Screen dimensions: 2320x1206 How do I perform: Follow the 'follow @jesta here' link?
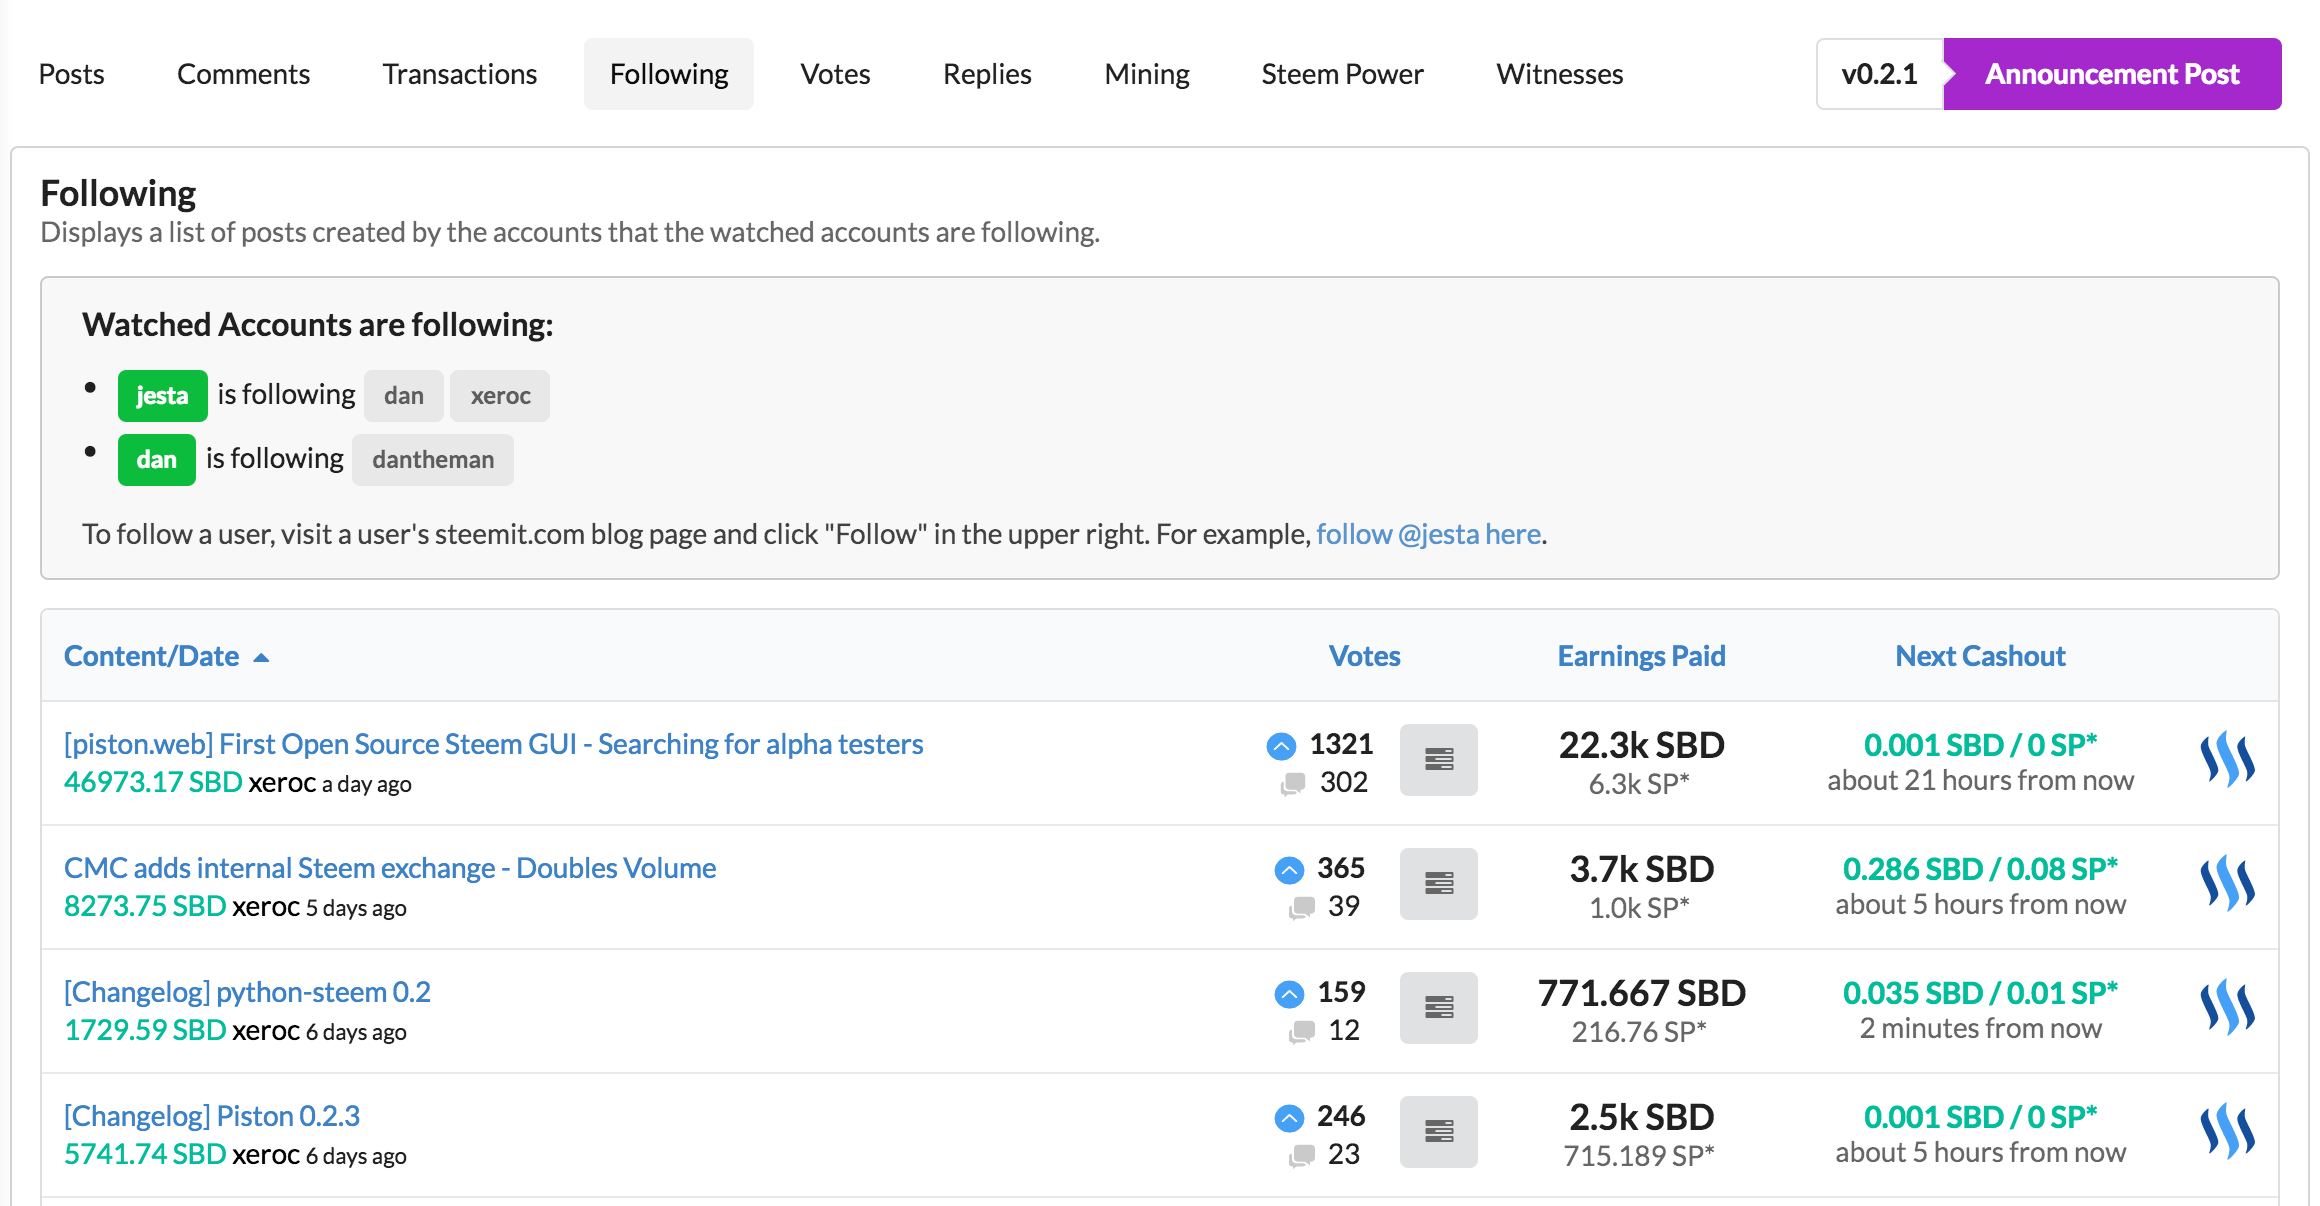[1428, 534]
